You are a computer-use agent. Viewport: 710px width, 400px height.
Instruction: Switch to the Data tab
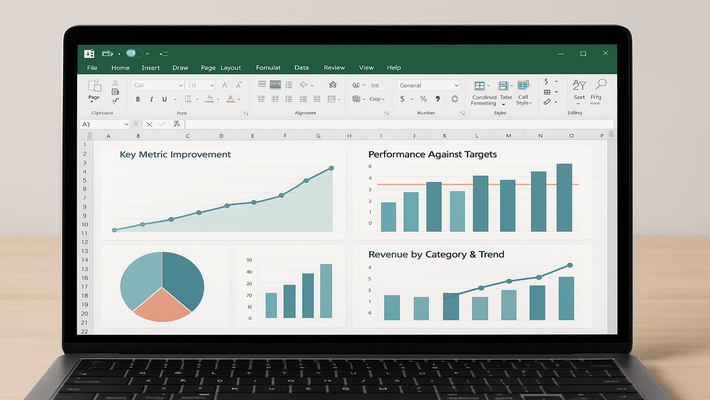coord(301,67)
